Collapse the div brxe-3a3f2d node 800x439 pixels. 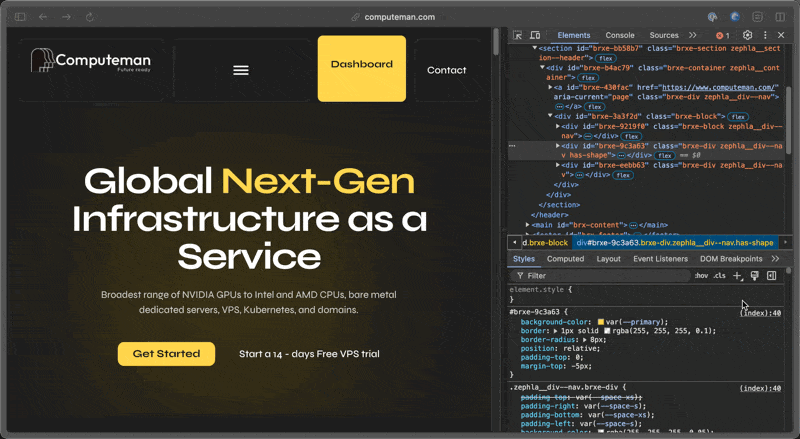pos(550,116)
